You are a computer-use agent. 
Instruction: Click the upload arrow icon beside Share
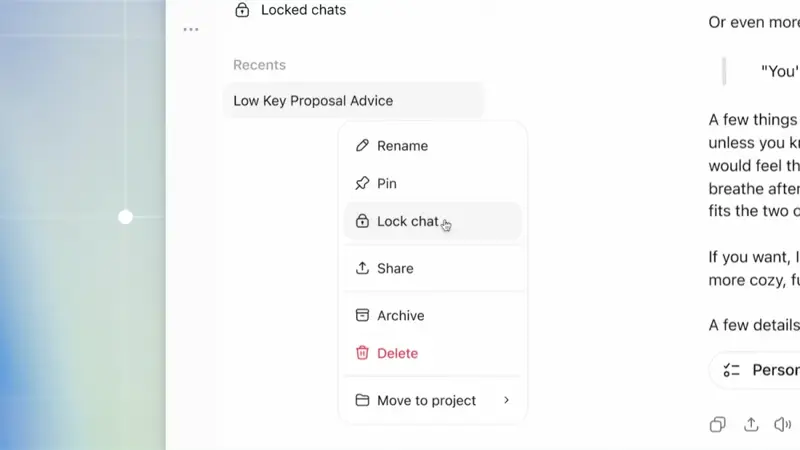[x=362, y=268]
